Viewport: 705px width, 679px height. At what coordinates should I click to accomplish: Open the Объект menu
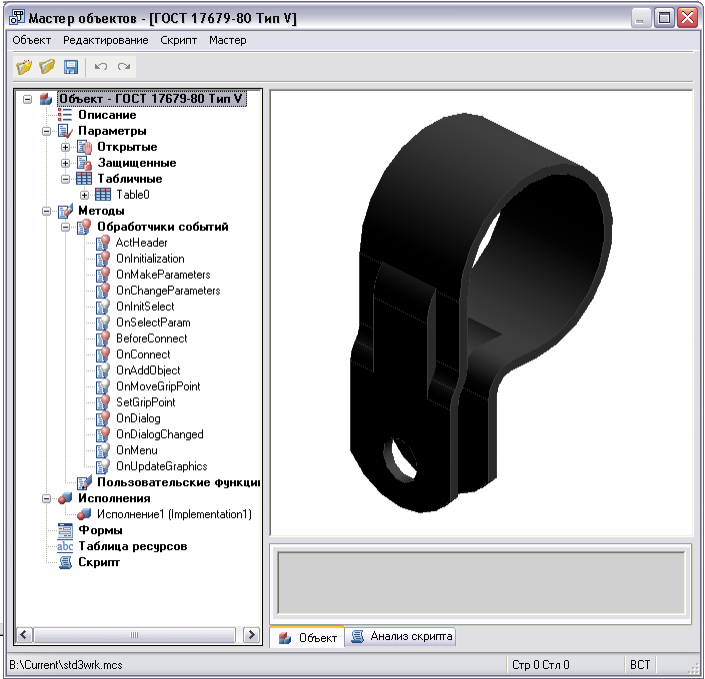coord(31,40)
